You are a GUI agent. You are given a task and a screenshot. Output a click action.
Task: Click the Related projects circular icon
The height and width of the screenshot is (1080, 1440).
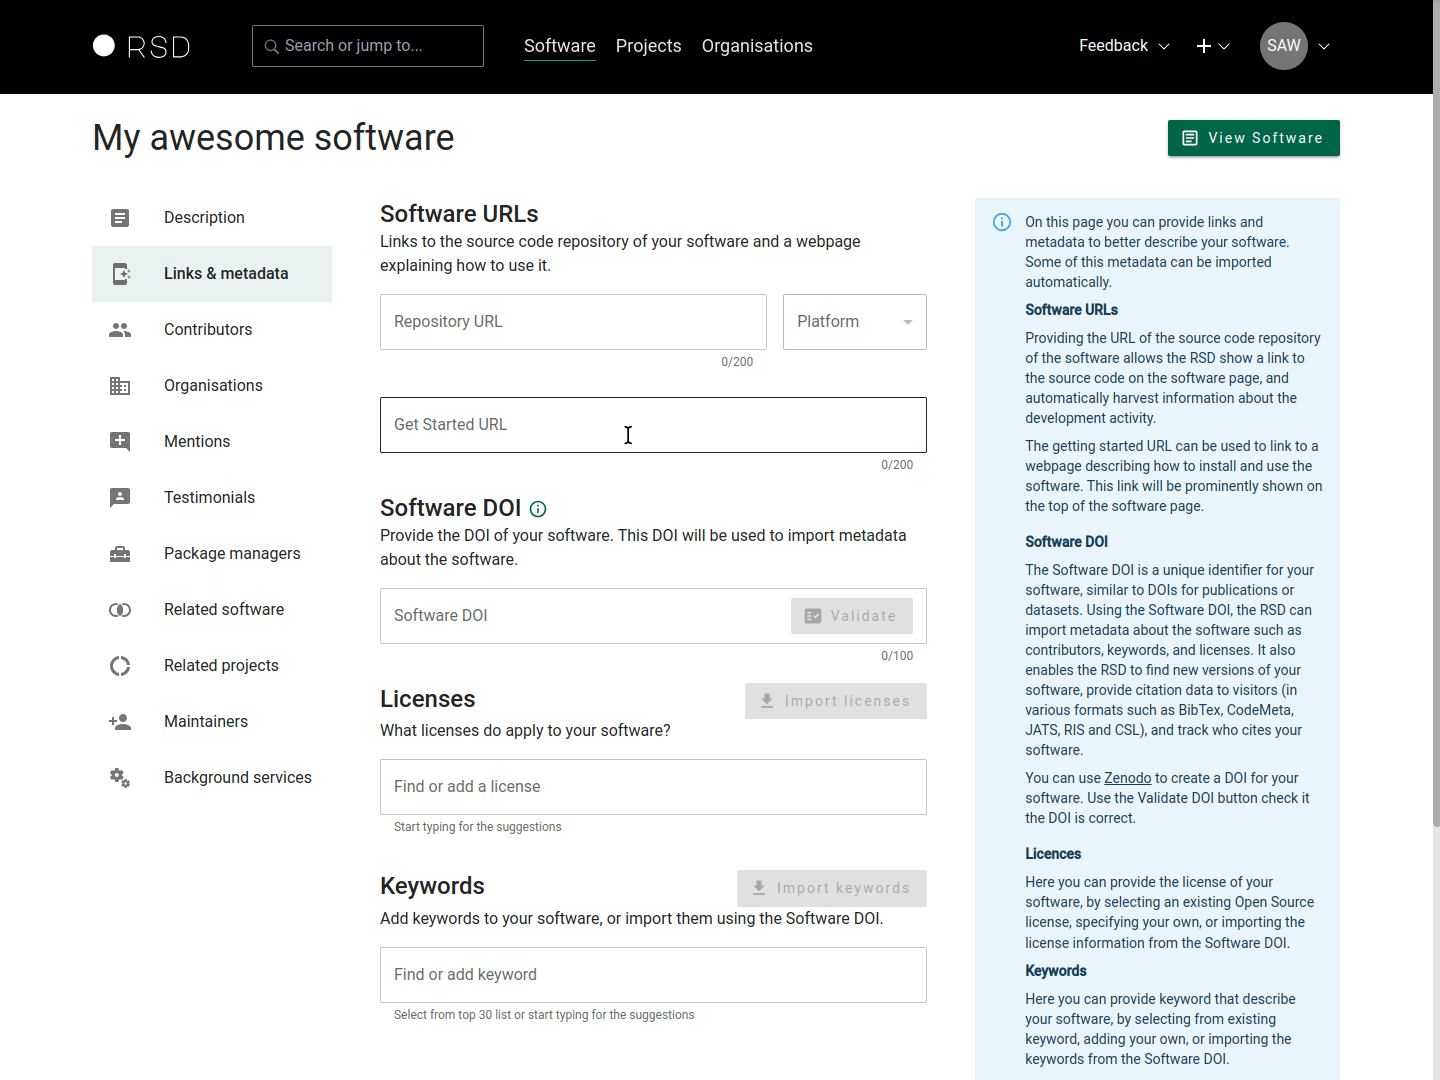pyautogui.click(x=120, y=666)
